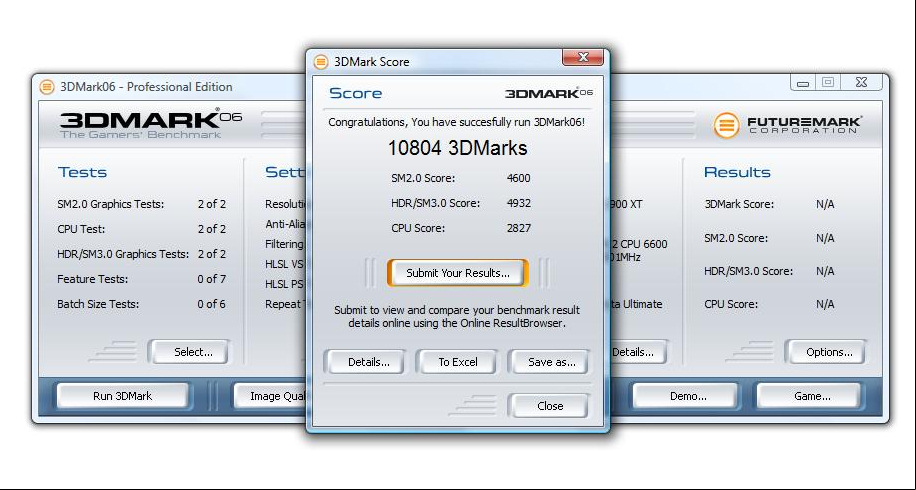Click the 'Congratulations' message in score dialog
The height and width of the screenshot is (490, 916).
click(x=456, y=122)
